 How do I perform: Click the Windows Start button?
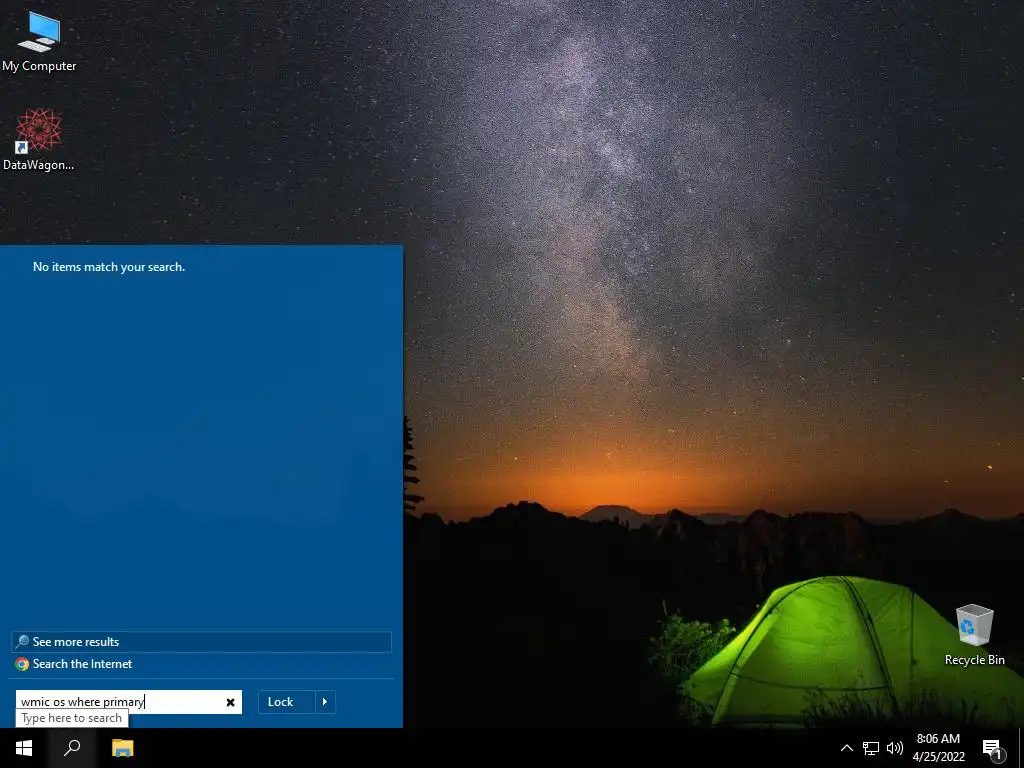coord(24,748)
